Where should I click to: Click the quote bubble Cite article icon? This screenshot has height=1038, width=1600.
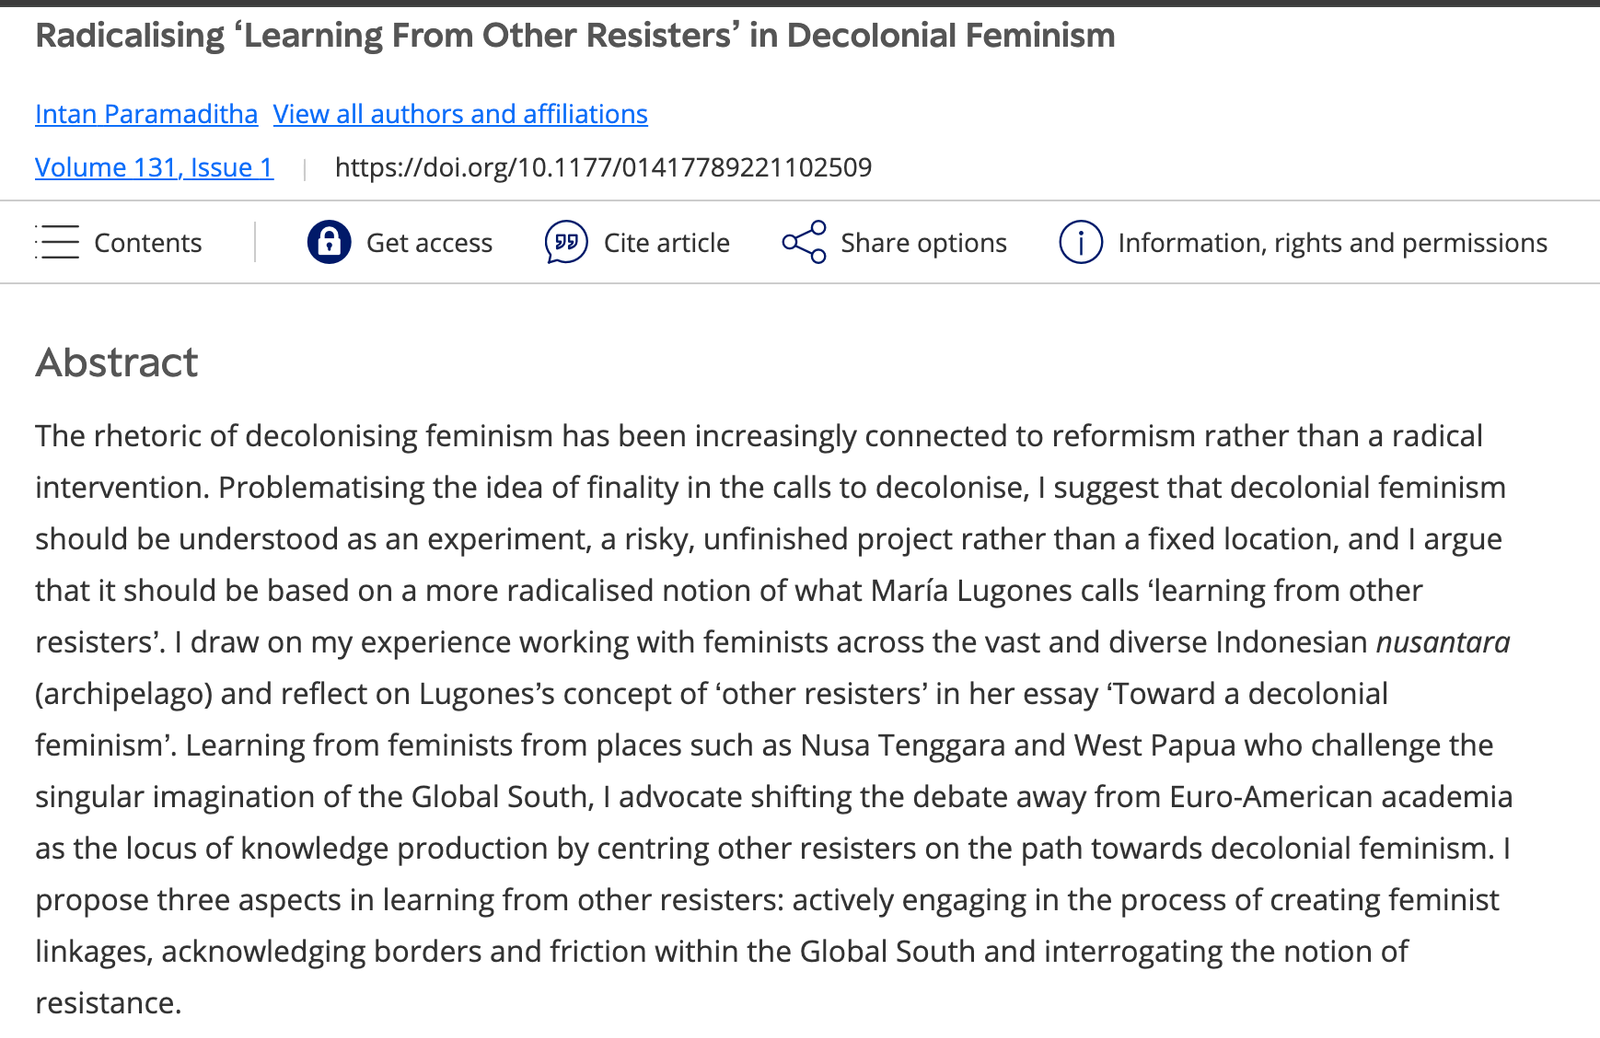(x=566, y=242)
